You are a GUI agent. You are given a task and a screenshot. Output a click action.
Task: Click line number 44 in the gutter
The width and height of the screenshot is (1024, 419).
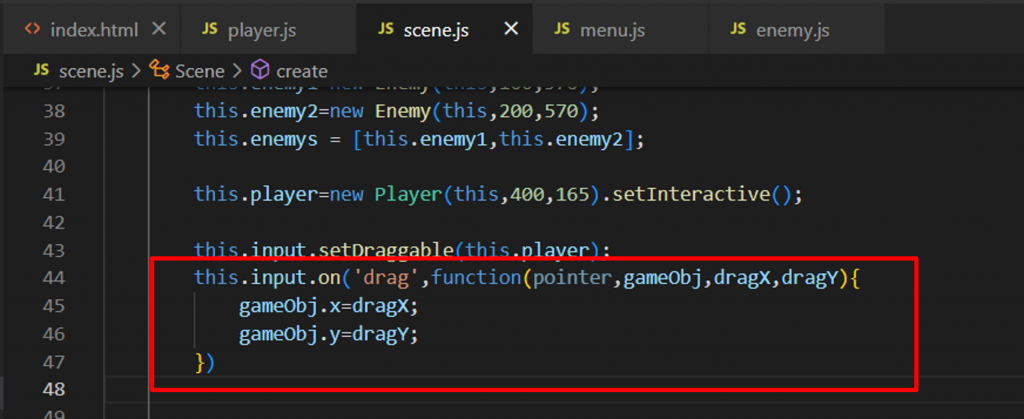(x=56, y=279)
